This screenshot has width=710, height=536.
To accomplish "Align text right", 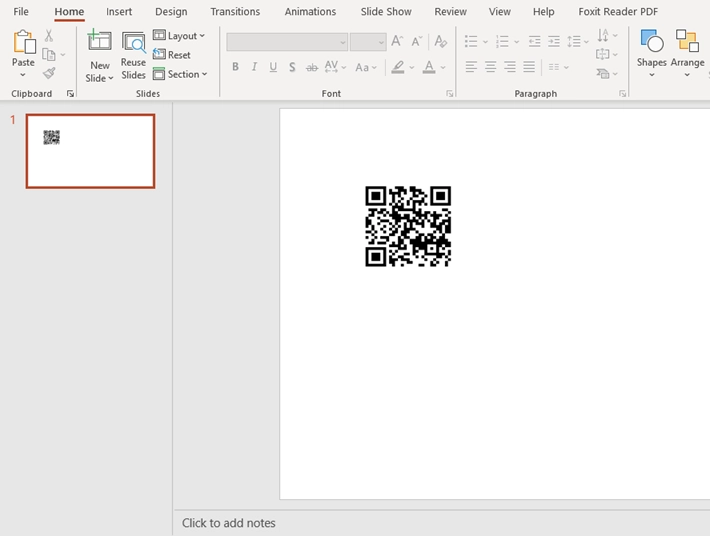I will pyautogui.click(x=510, y=67).
